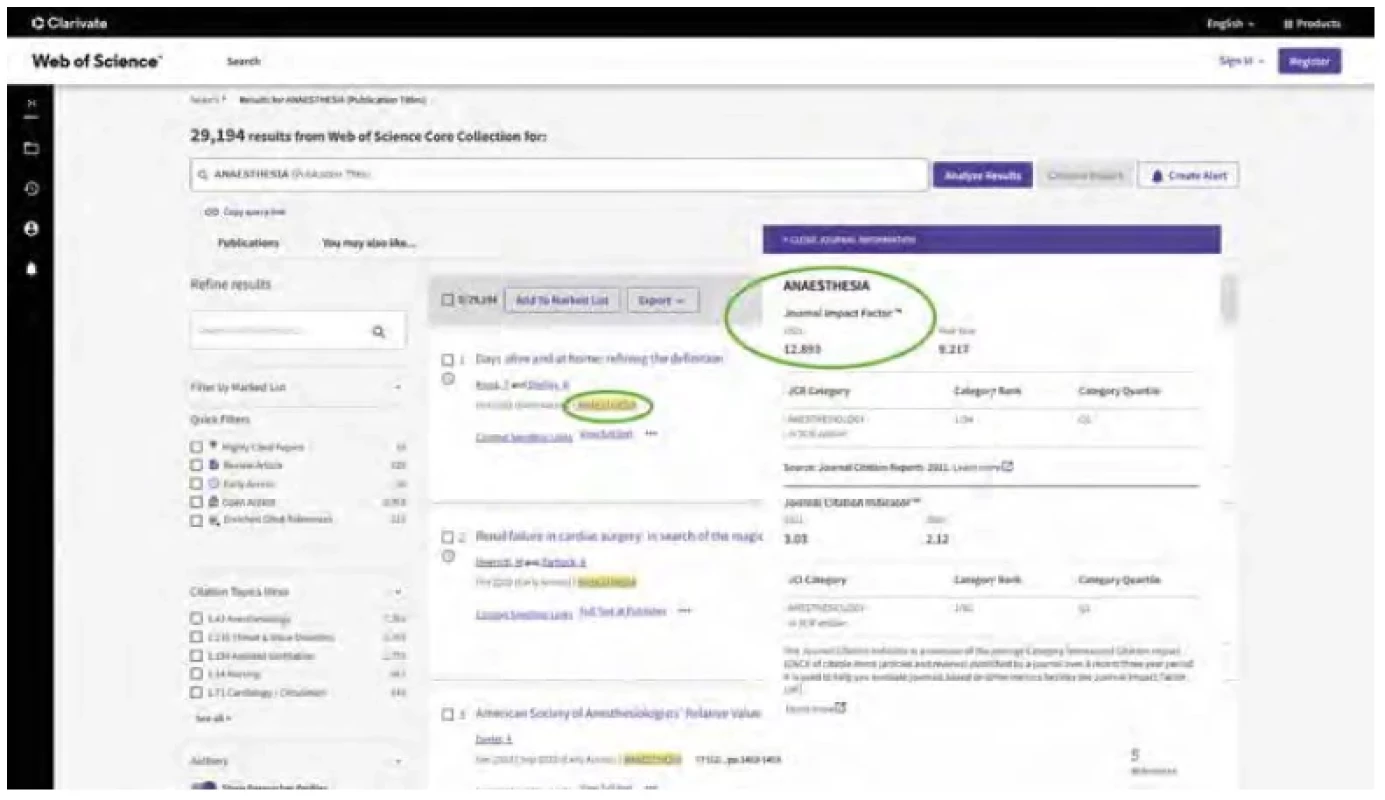This screenshot has height=800, width=1385.
Task: Click See all under Citation Topics Meso
Action: (x=213, y=718)
